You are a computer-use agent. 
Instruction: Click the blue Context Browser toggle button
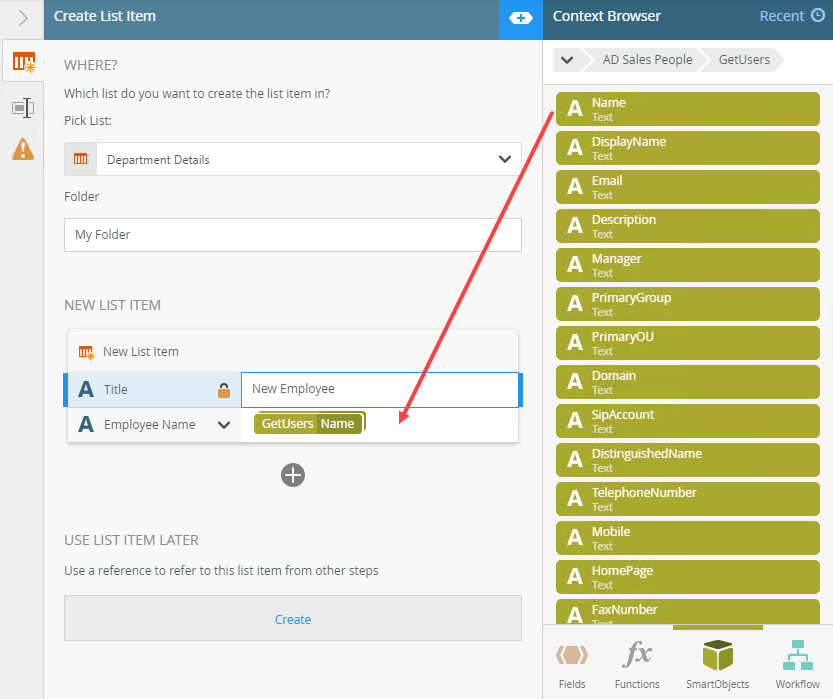(520, 17)
